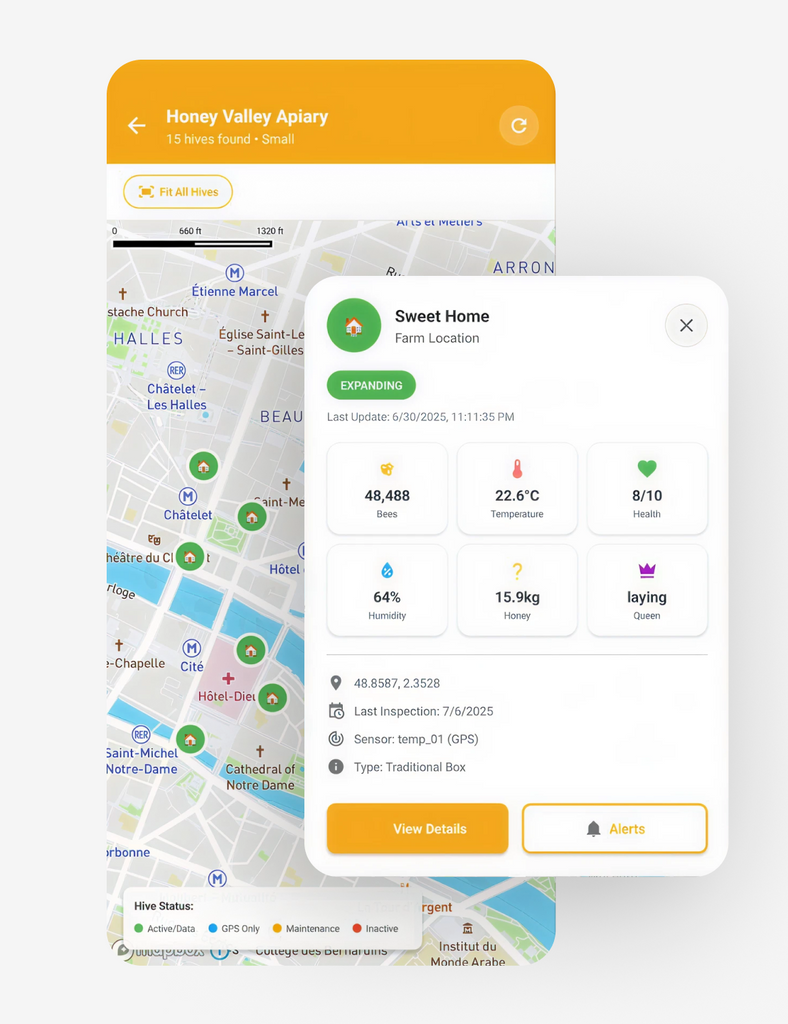Image resolution: width=788 pixels, height=1024 pixels.
Task: Click the map distance scale bar
Action: [193, 244]
